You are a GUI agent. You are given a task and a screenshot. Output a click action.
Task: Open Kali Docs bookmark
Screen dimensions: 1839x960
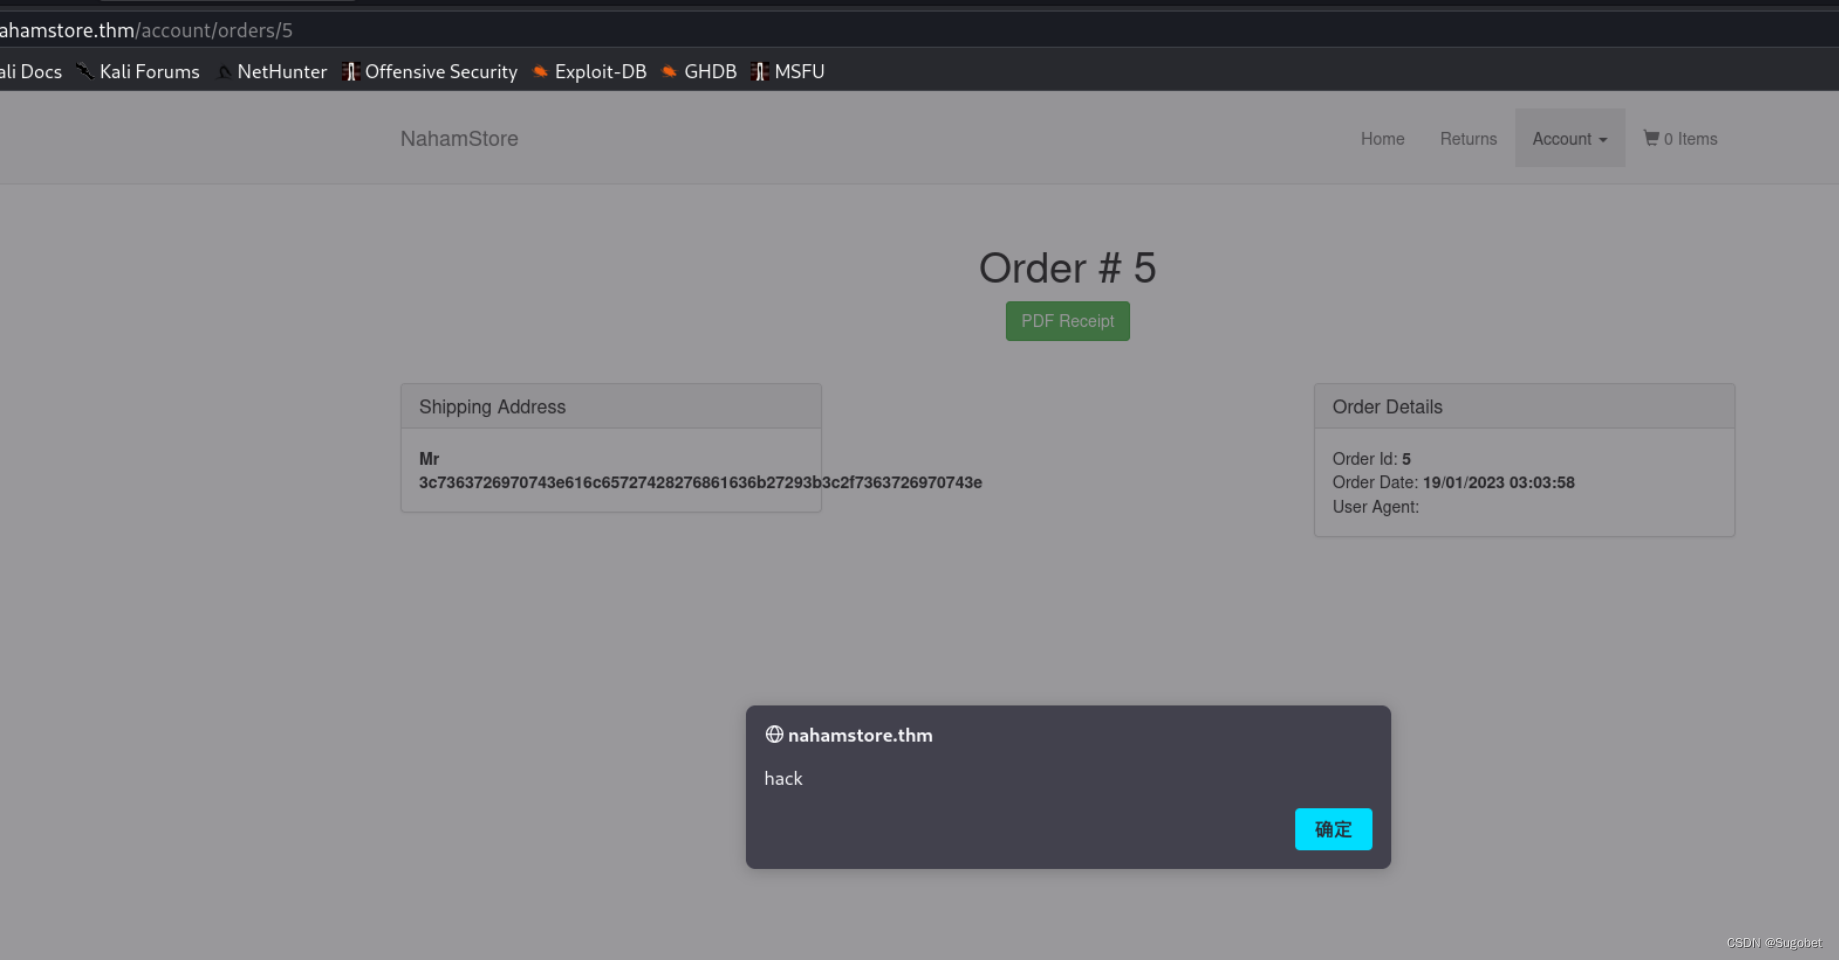[31, 71]
